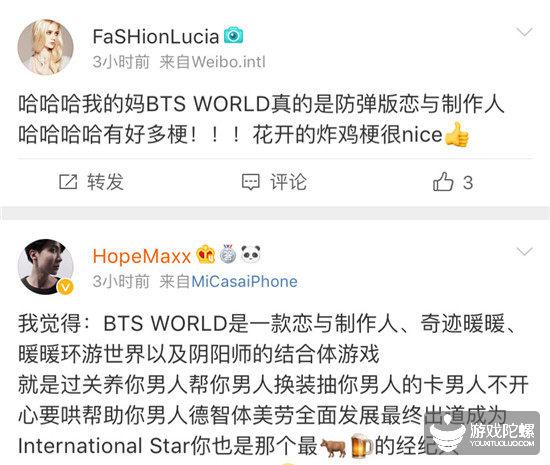Click the like count 3
The image size is (550, 465).
click(468, 183)
